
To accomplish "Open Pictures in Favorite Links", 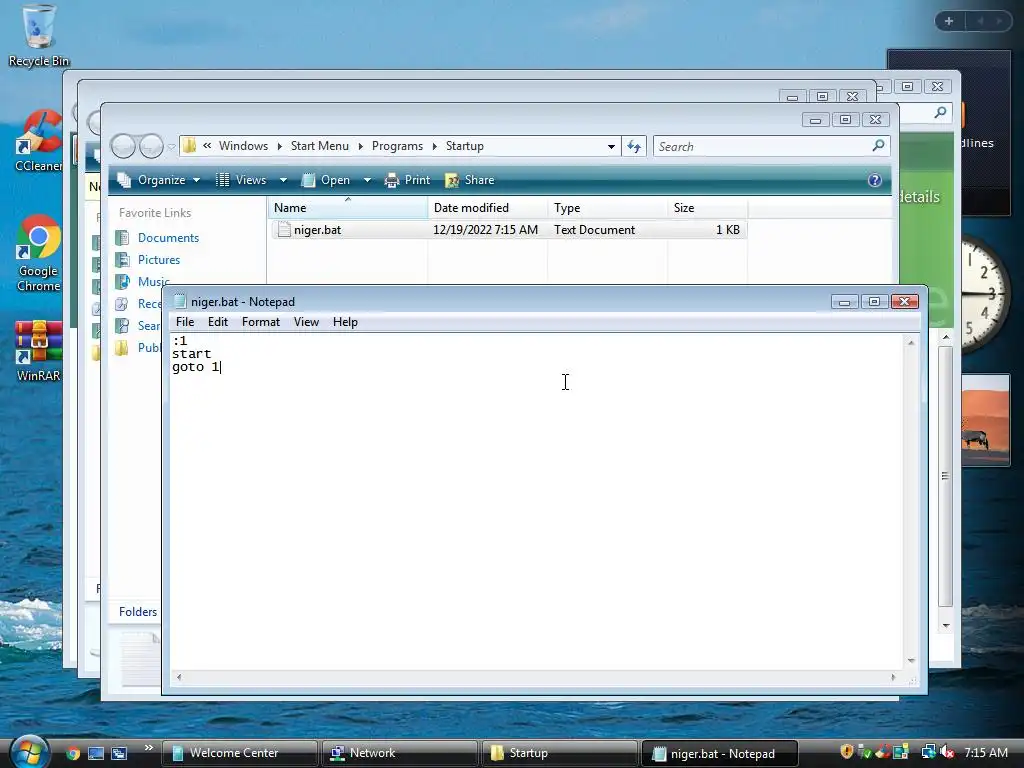I will pos(159,260).
